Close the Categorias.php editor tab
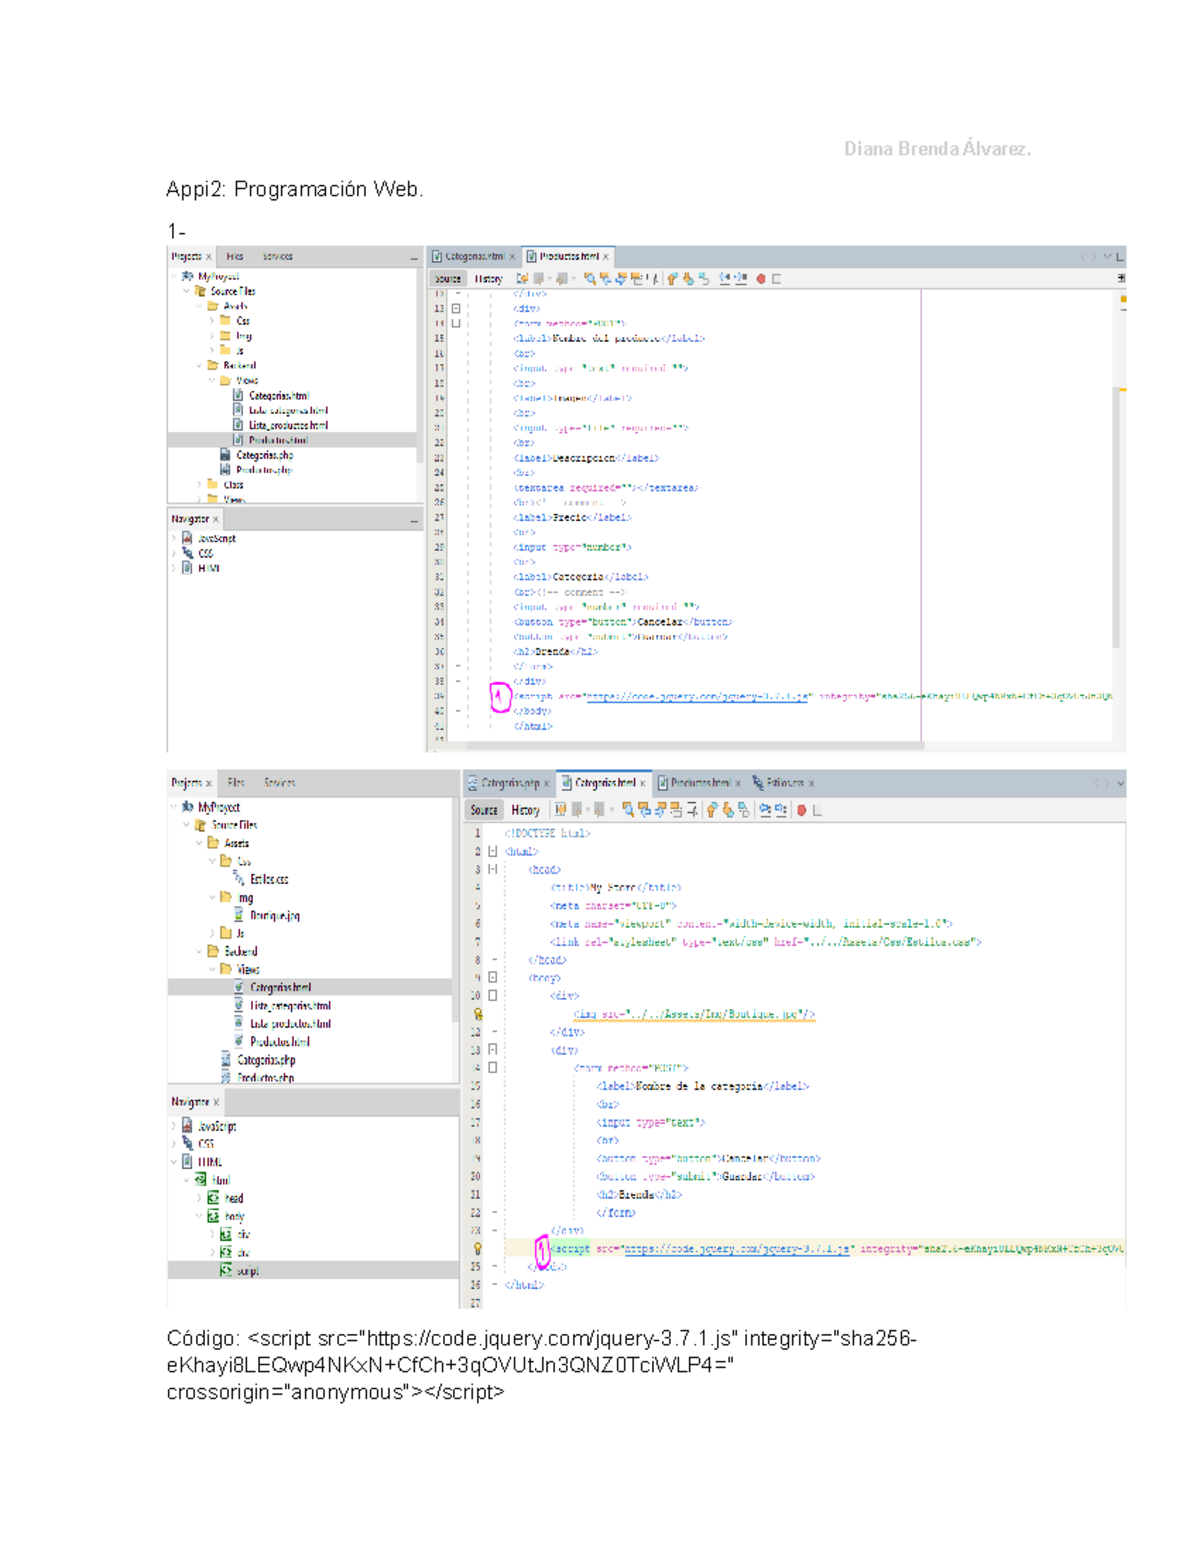The height and width of the screenshot is (1553, 1200). 546,783
